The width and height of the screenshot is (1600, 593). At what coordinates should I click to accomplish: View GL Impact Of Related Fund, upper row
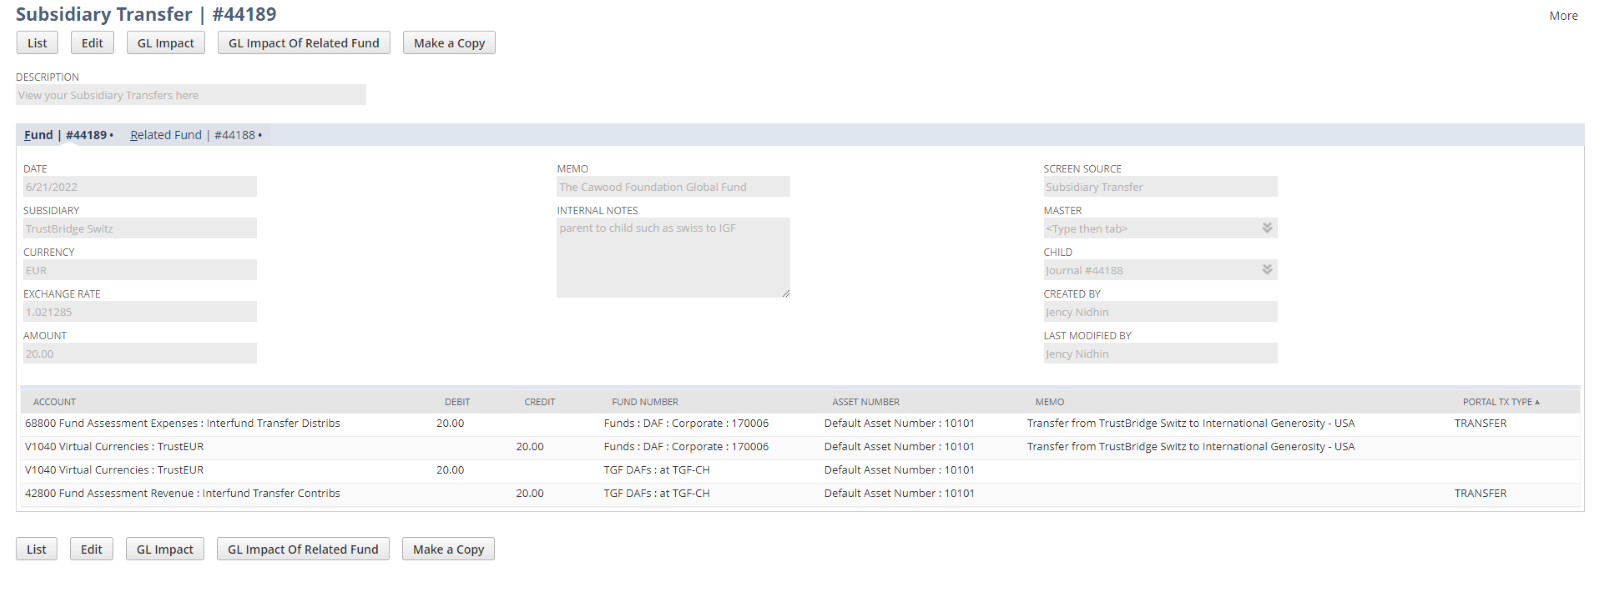303,43
